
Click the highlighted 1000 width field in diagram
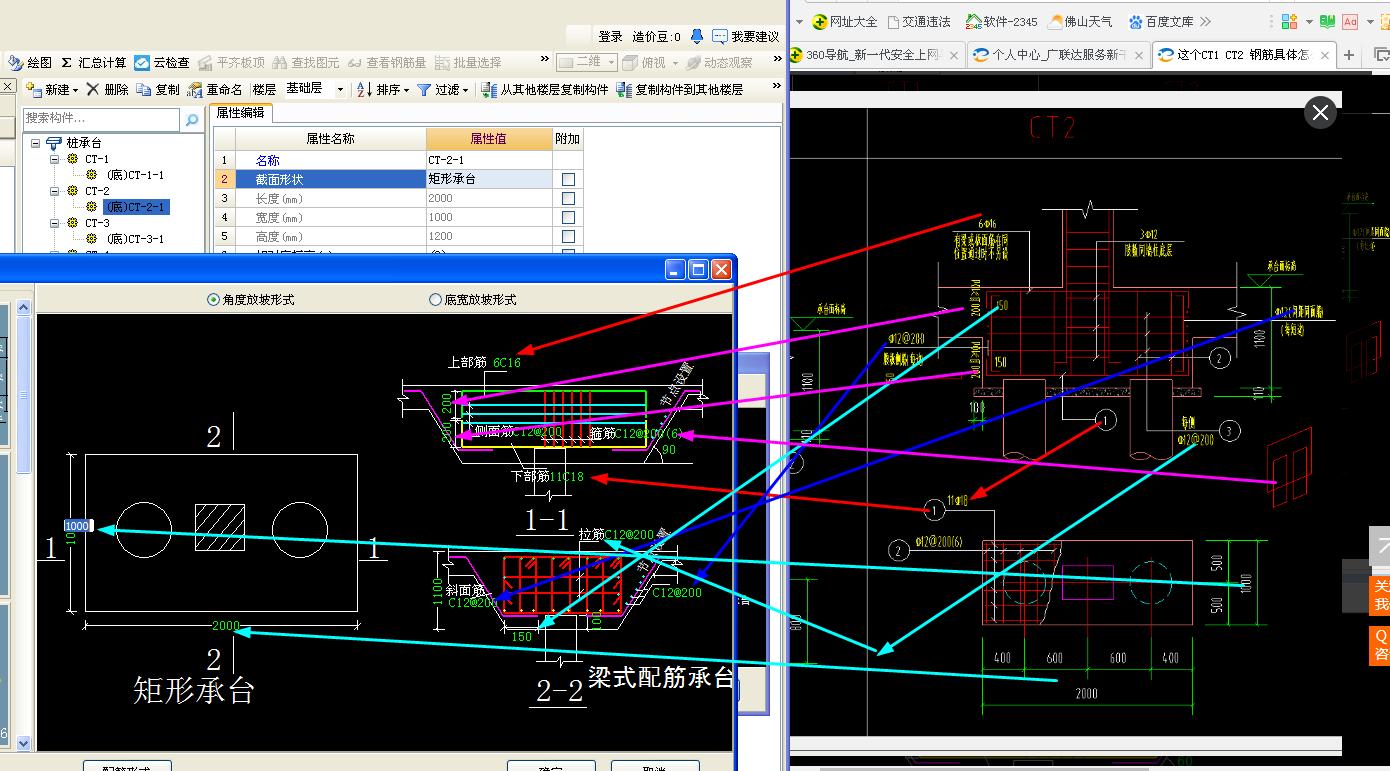[x=78, y=525]
